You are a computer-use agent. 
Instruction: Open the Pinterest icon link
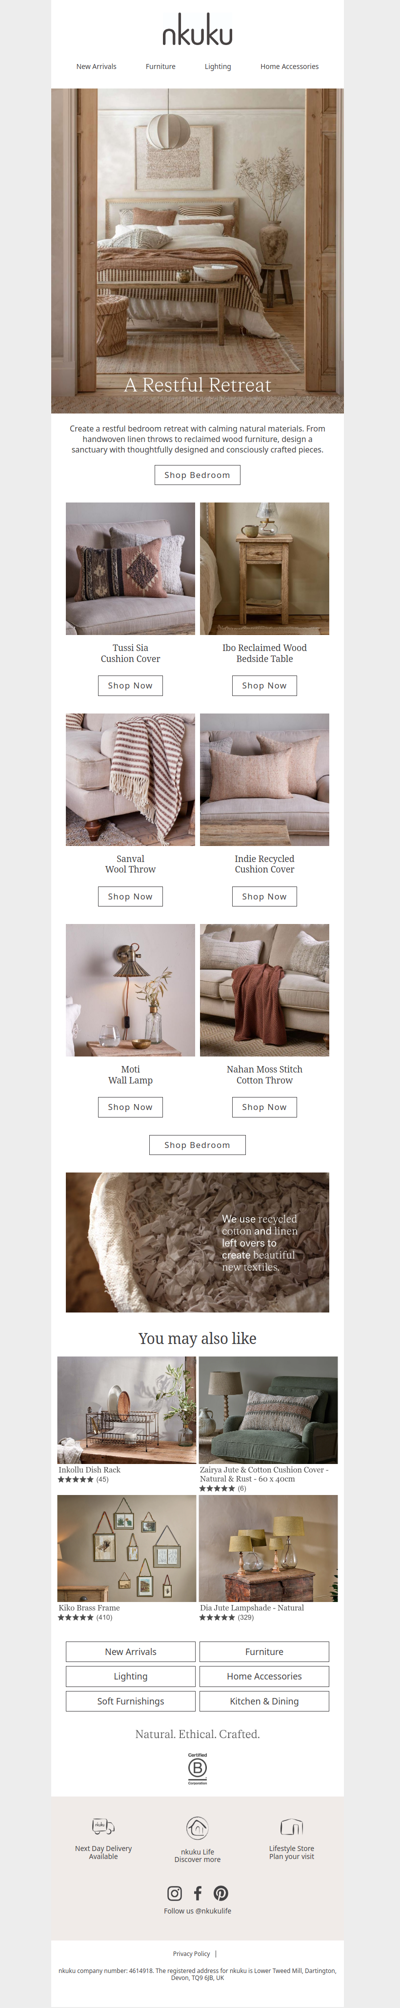[221, 1893]
